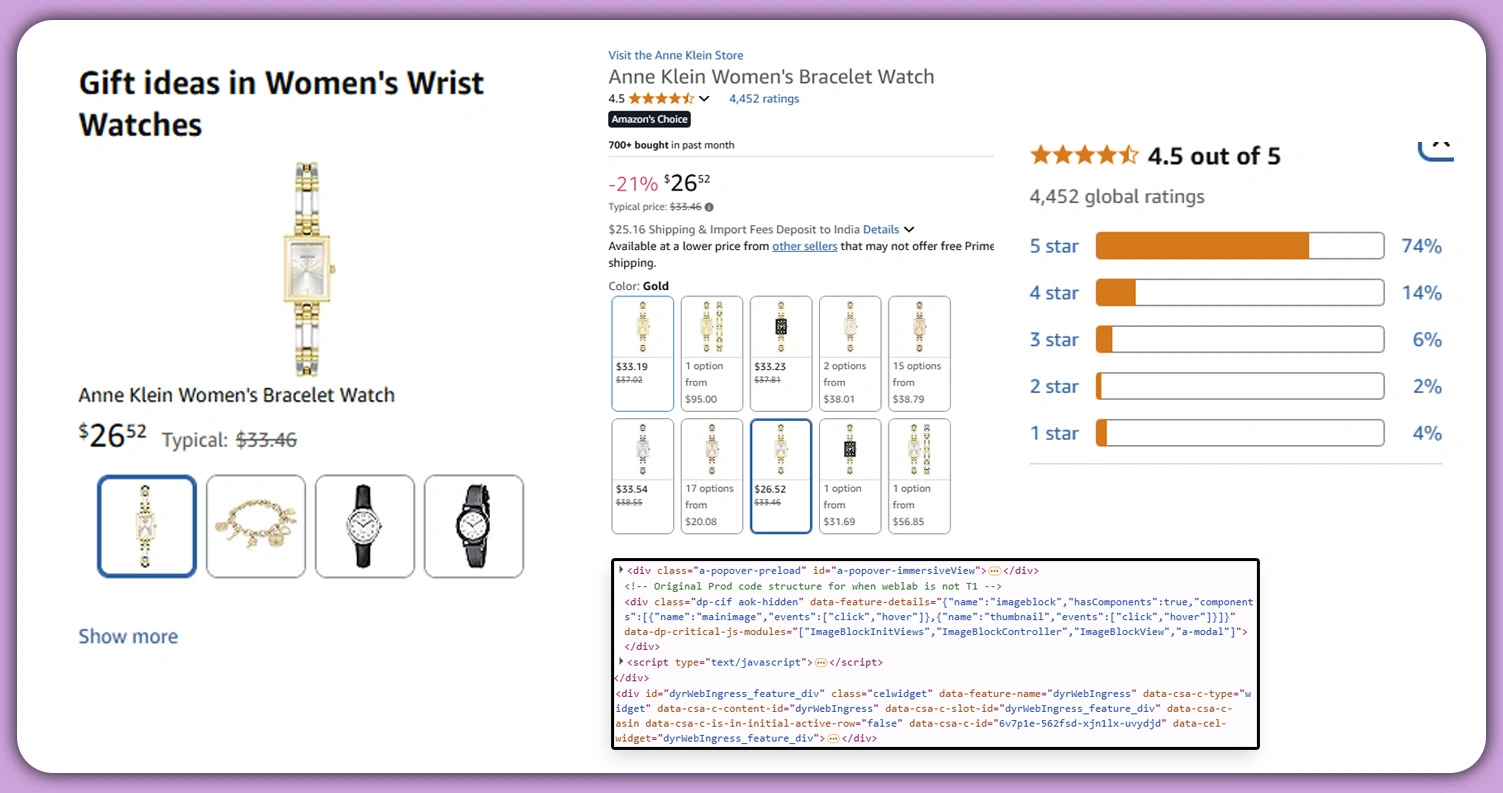Click the price info icon beside $33.46
Viewport: 1503px width, 793px height.
708,206
